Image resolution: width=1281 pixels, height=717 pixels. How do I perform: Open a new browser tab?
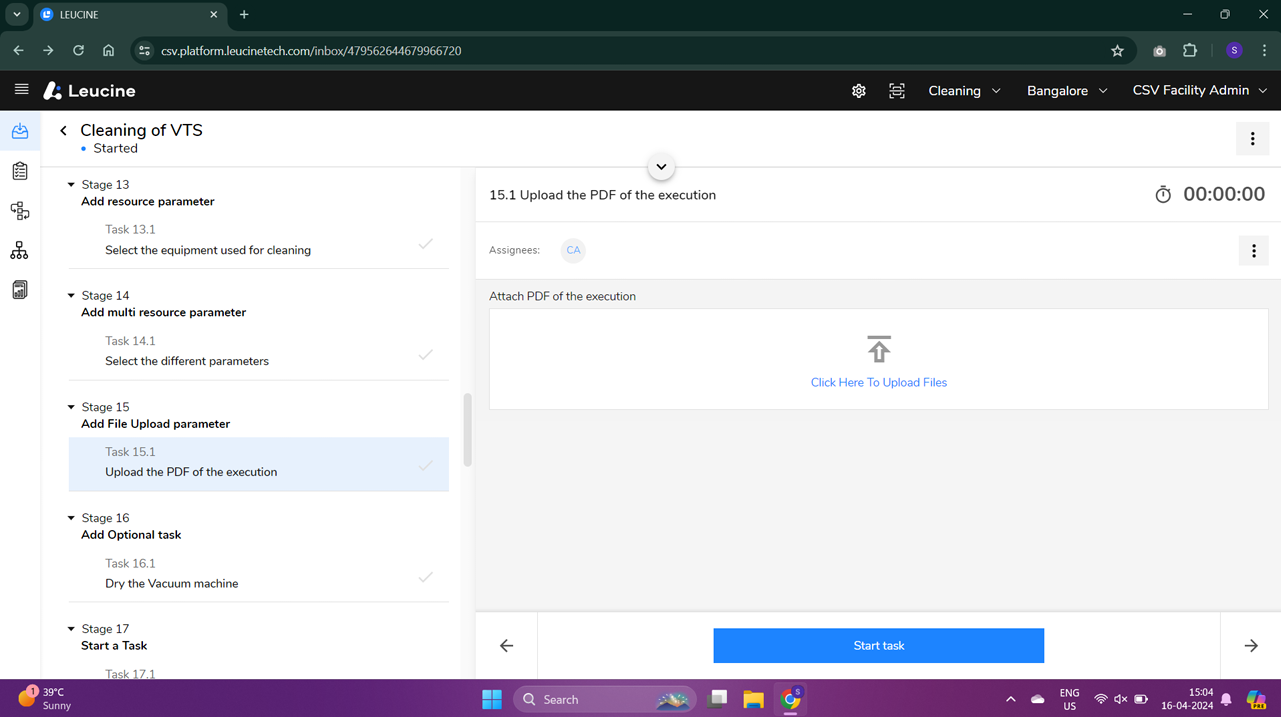coord(244,15)
